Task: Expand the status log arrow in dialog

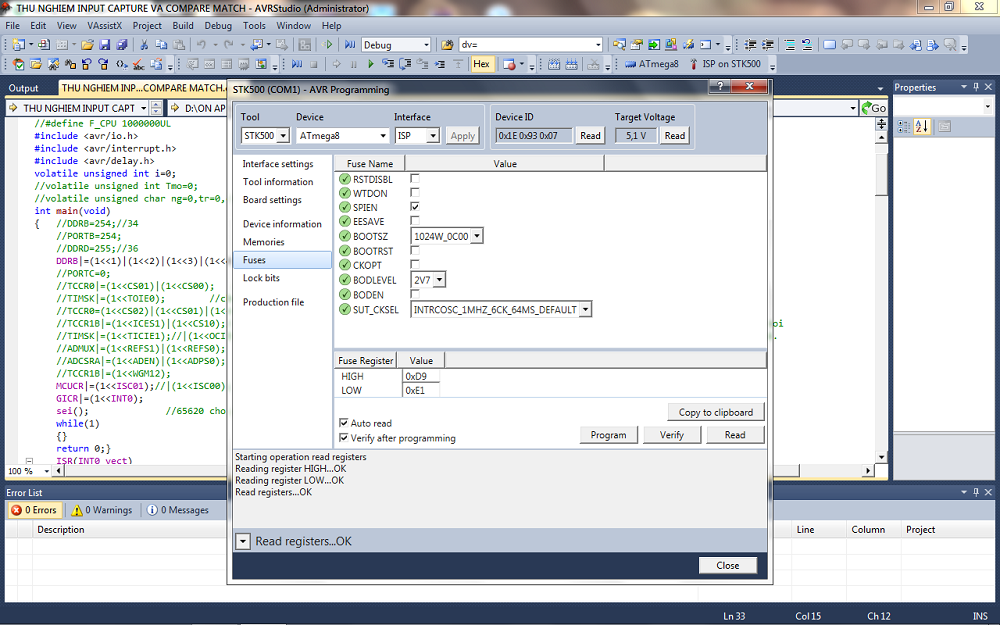Action: coord(242,541)
